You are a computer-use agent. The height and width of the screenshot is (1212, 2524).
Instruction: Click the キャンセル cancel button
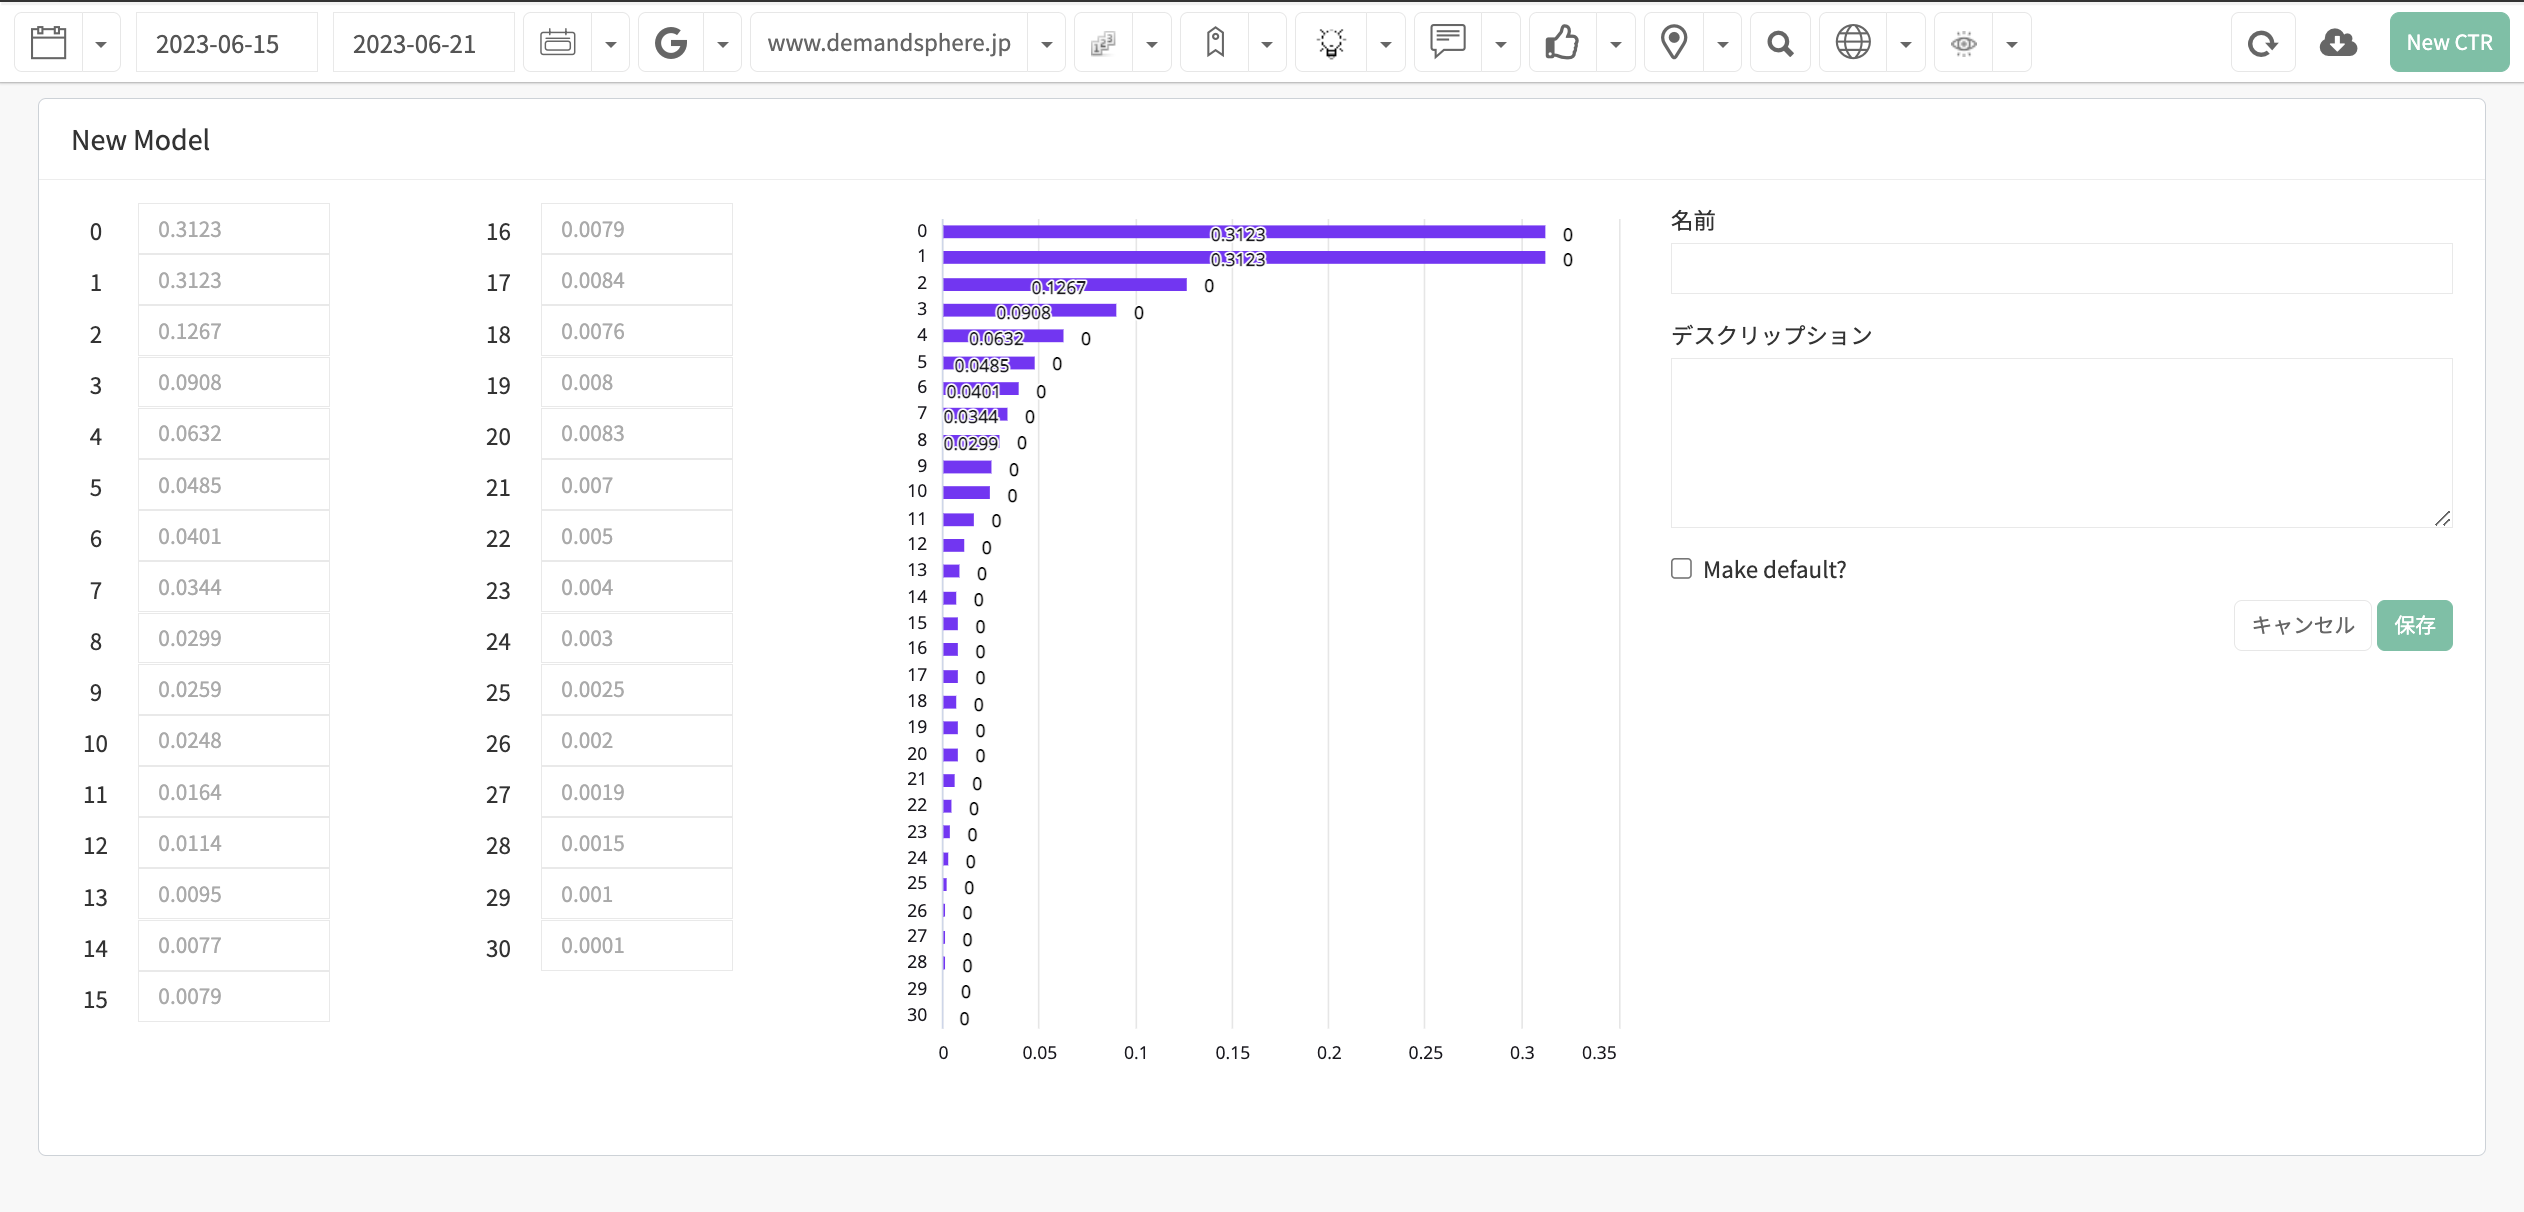tap(2302, 625)
